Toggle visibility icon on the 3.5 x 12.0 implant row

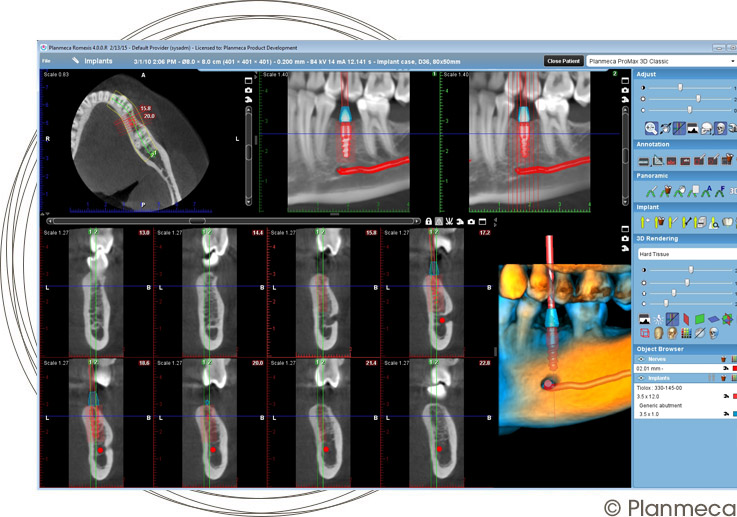click(726, 397)
